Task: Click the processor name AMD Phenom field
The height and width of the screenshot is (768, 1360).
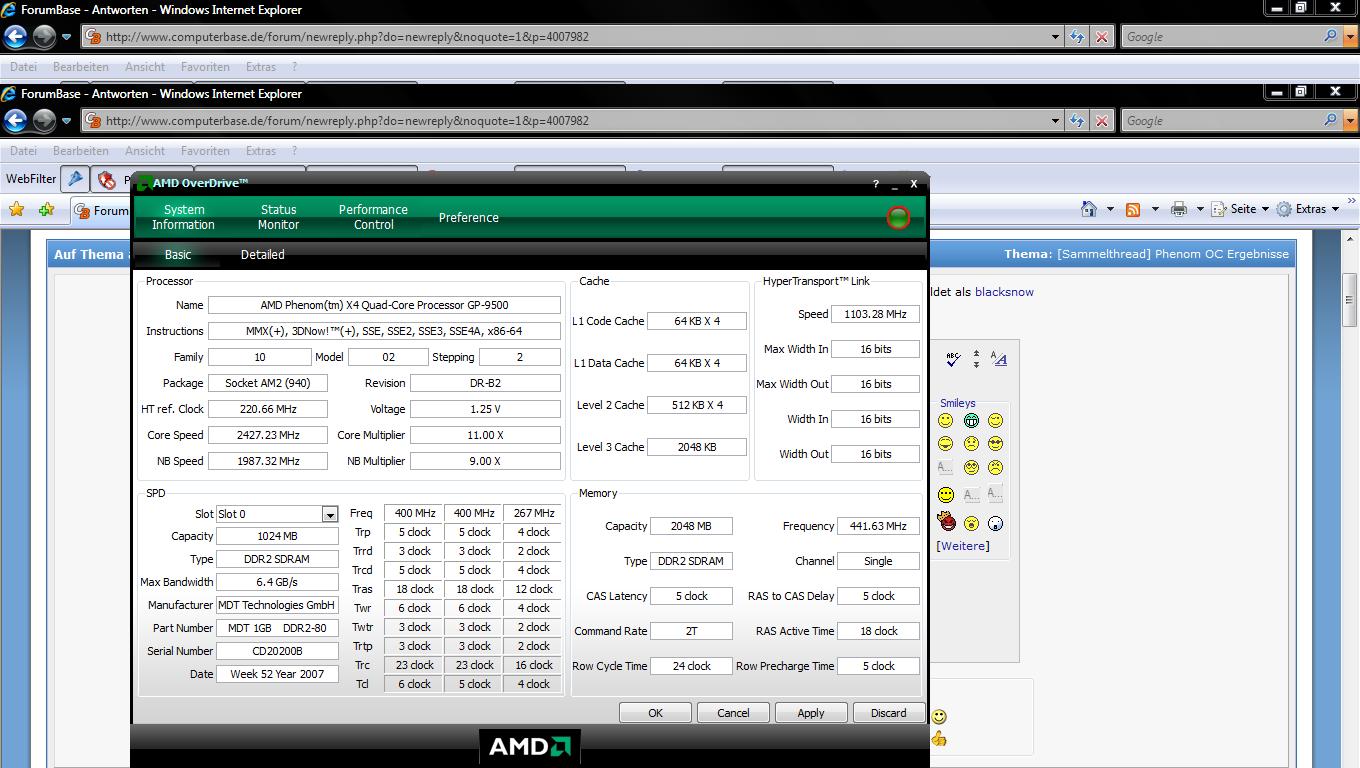Action: 384,305
